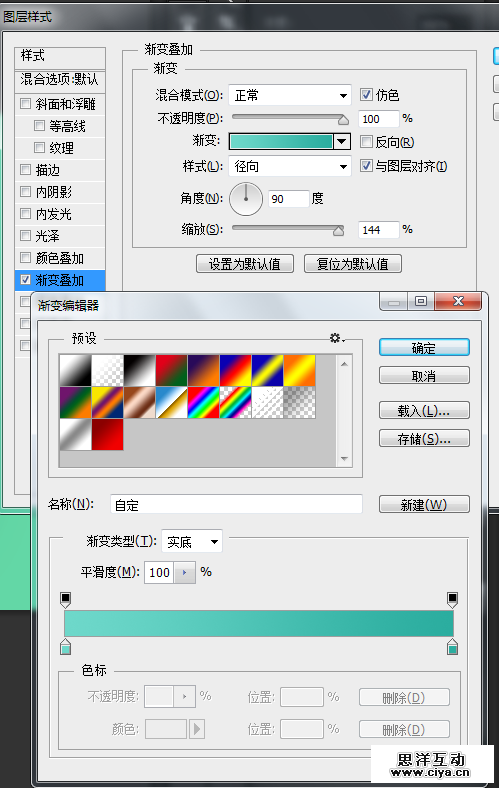This screenshot has width=499, height=788.
Task: Select the right opacity stop above gradient bar
Action: coord(452,600)
